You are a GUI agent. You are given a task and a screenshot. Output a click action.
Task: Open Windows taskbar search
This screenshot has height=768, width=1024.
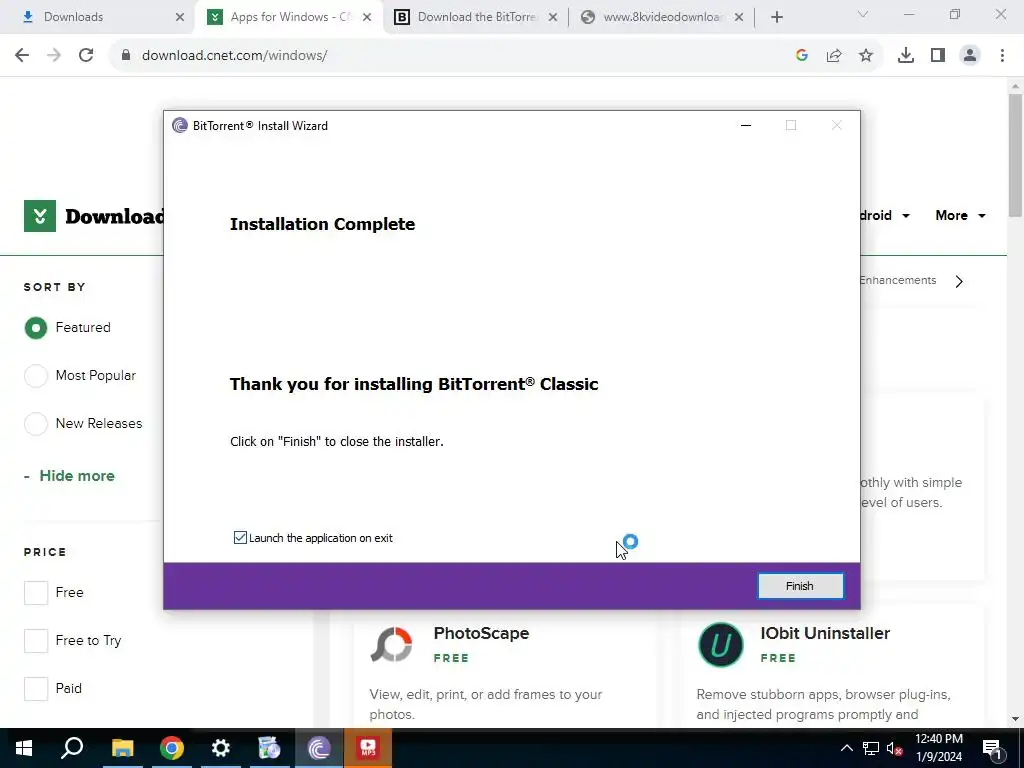pos(72,748)
